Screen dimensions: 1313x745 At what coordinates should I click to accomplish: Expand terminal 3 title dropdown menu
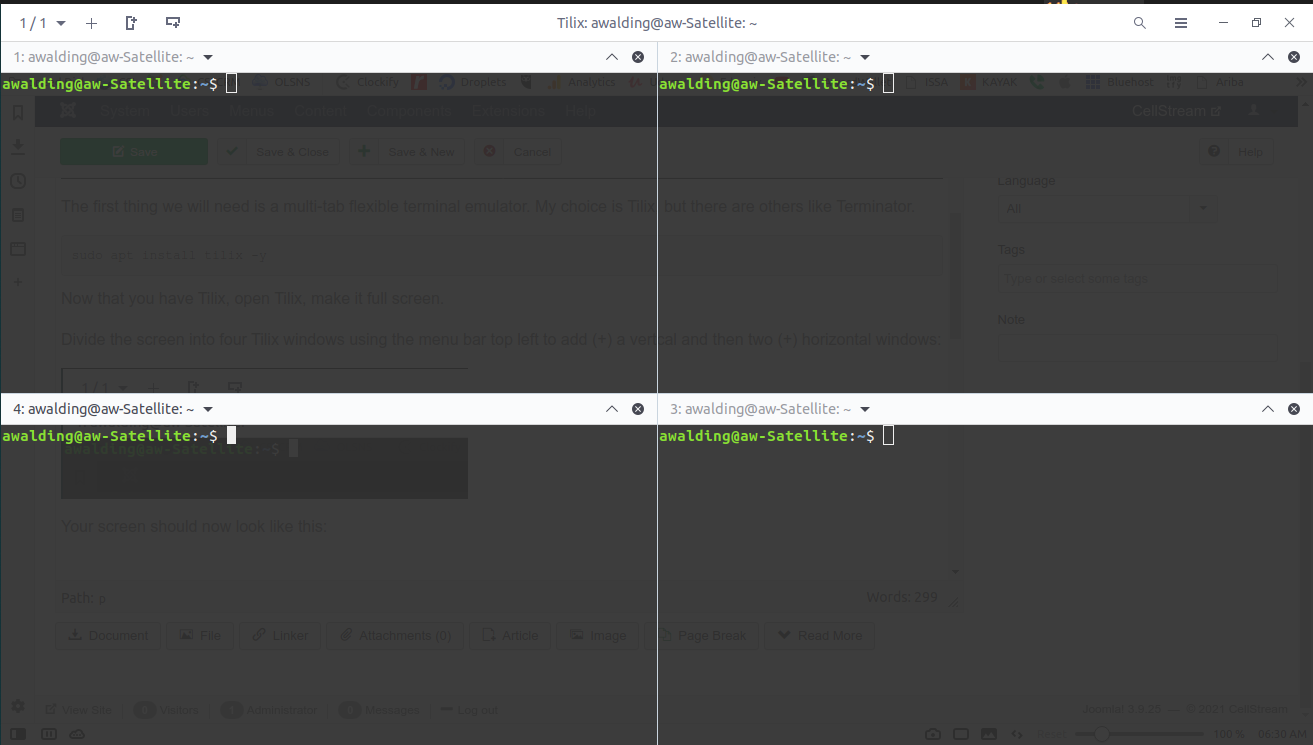point(865,409)
